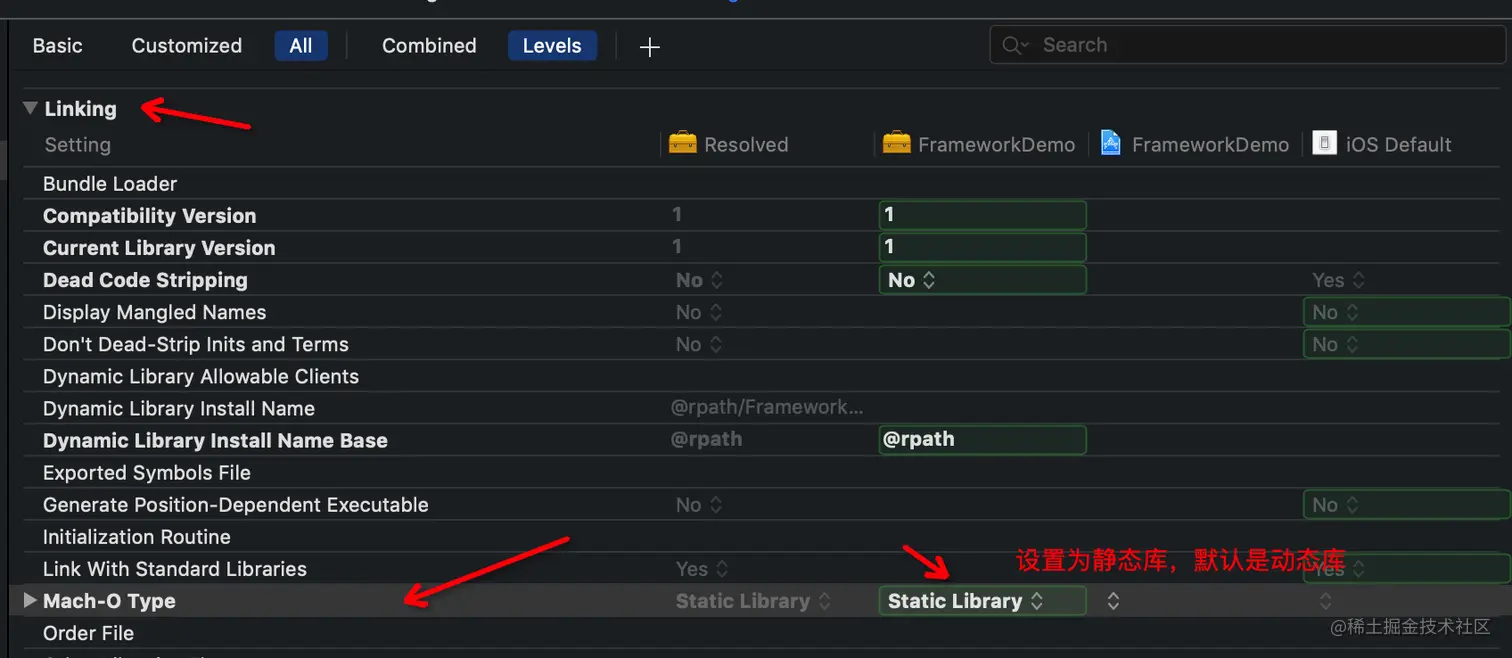Click the magnifier search filter icon
Image resolution: width=1512 pixels, height=658 pixels.
point(1015,46)
